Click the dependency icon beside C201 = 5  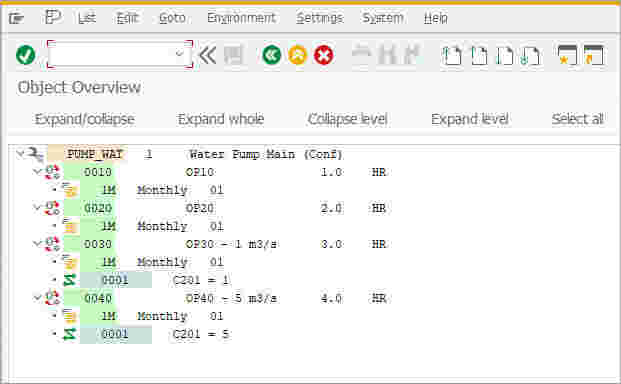(70, 334)
